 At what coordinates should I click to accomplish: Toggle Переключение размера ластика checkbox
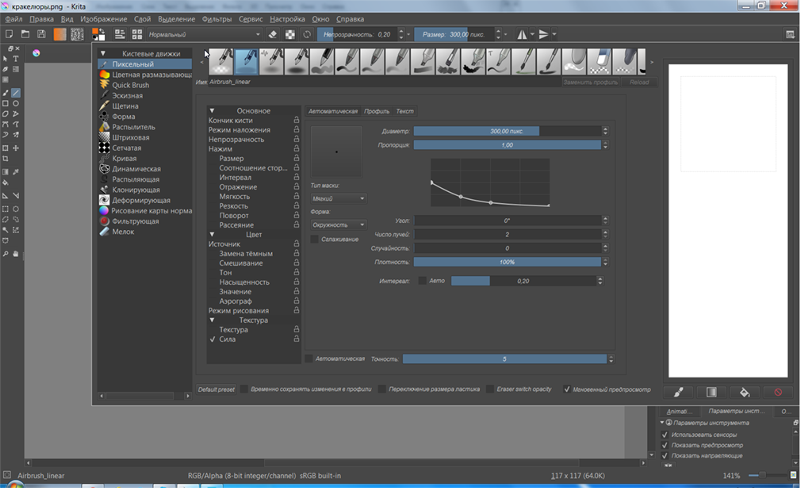pyautogui.click(x=382, y=389)
